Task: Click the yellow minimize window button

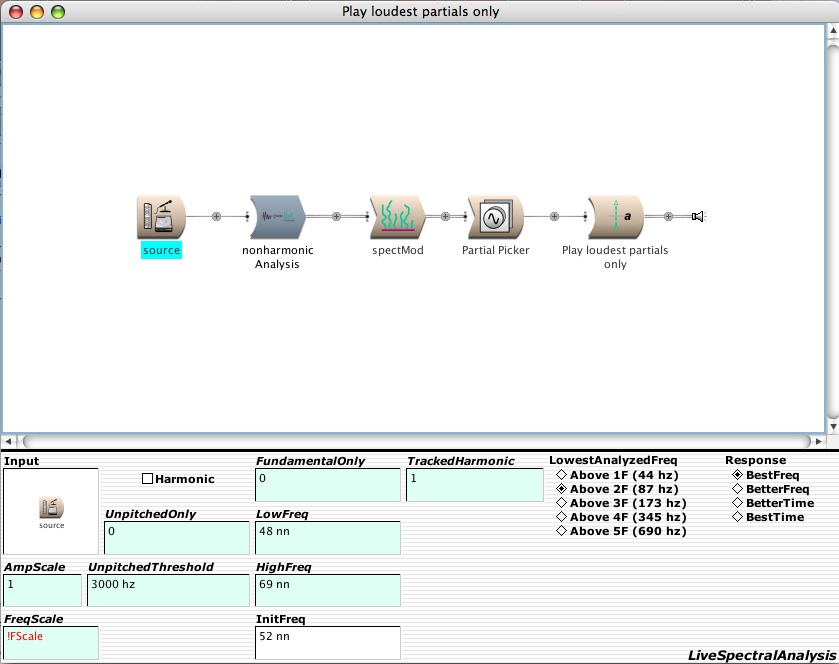Action: (x=37, y=12)
